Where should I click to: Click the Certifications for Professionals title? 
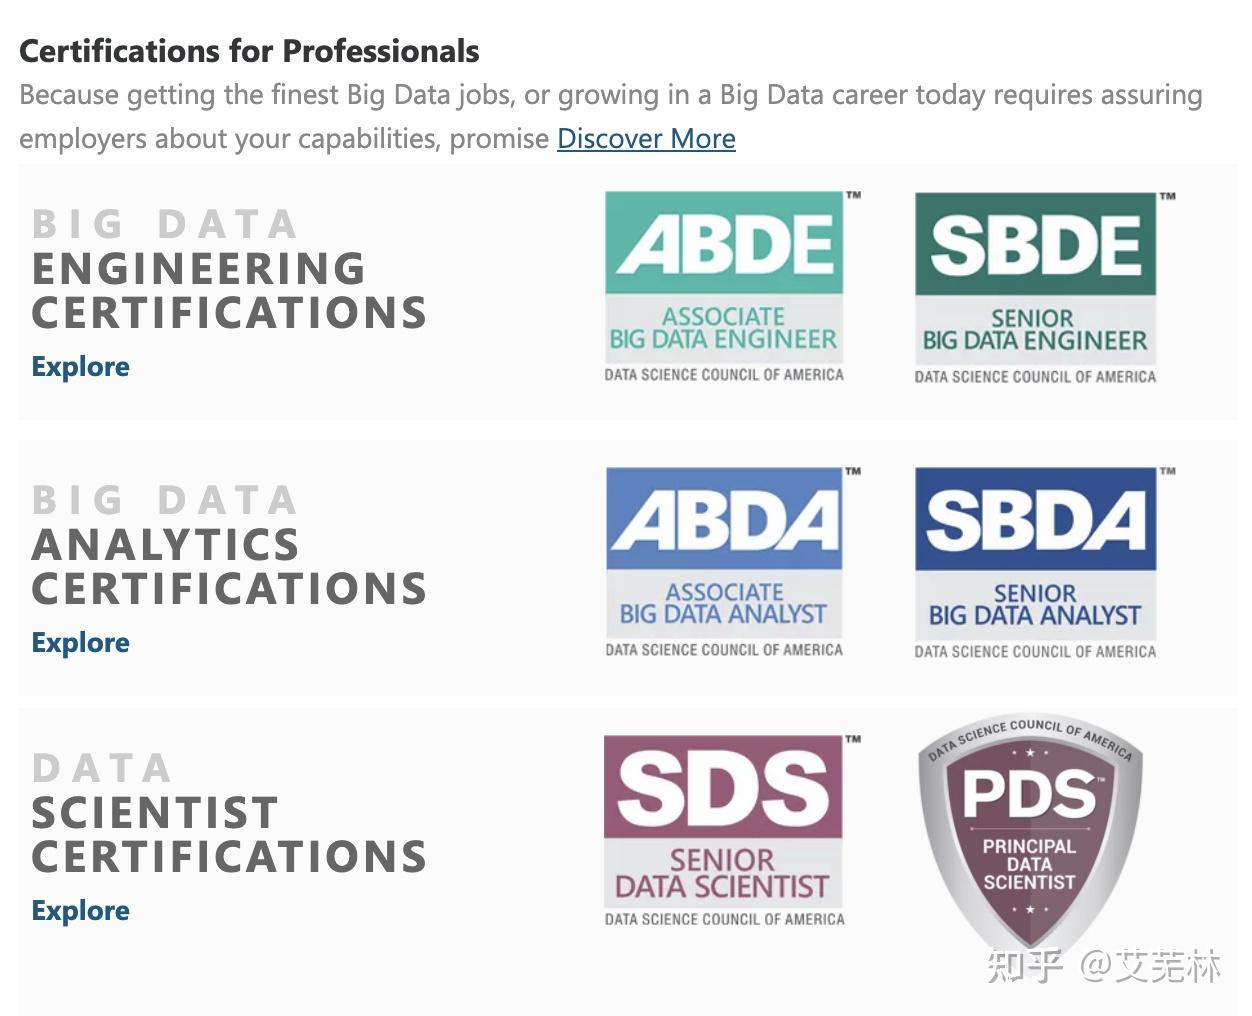click(249, 51)
